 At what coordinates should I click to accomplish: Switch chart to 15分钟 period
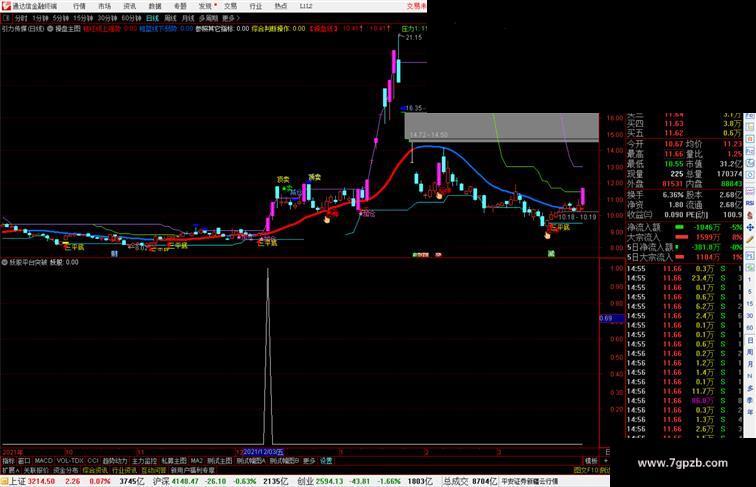(x=83, y=18)
